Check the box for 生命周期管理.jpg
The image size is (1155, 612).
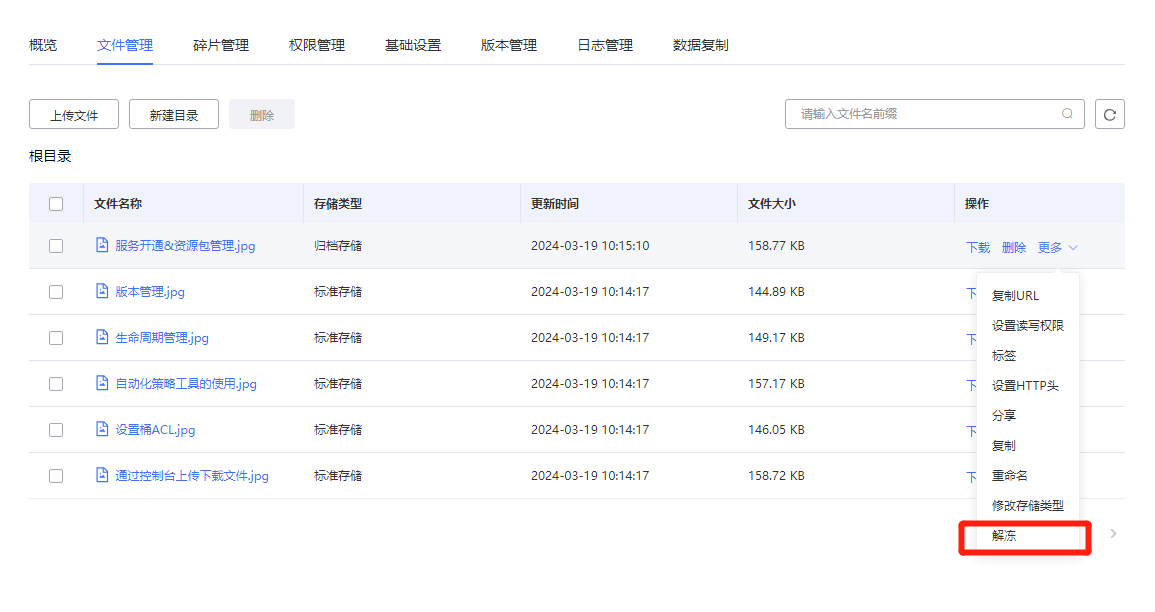click(56, 338)
